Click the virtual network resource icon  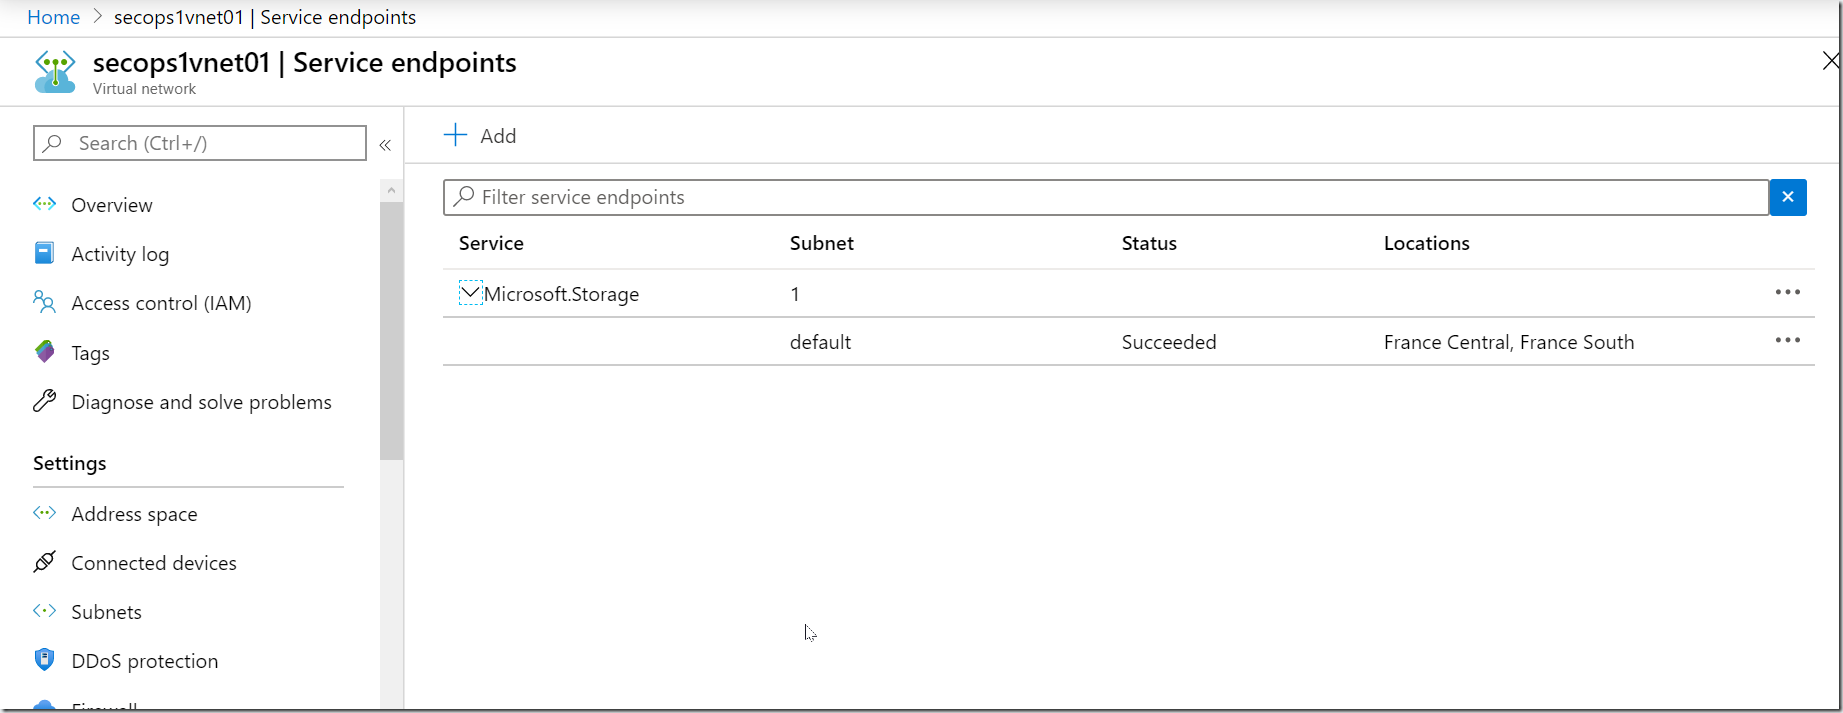pyautogui.click(x=55, y=72)
